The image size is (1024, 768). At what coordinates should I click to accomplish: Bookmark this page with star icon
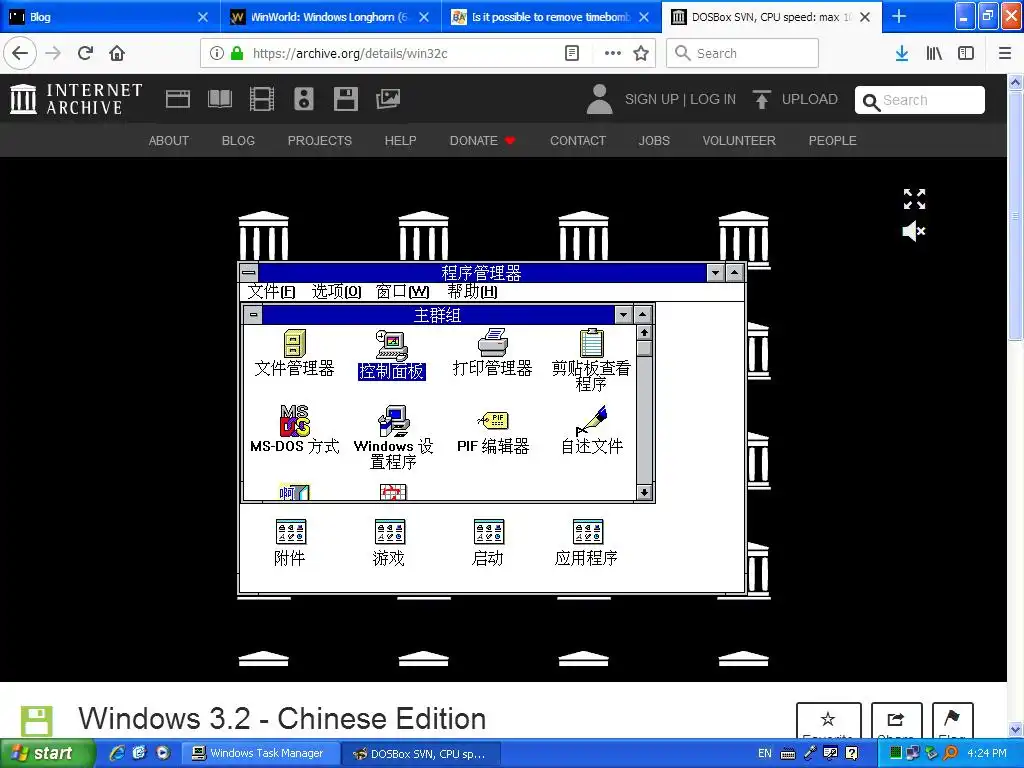pos(641,54)
